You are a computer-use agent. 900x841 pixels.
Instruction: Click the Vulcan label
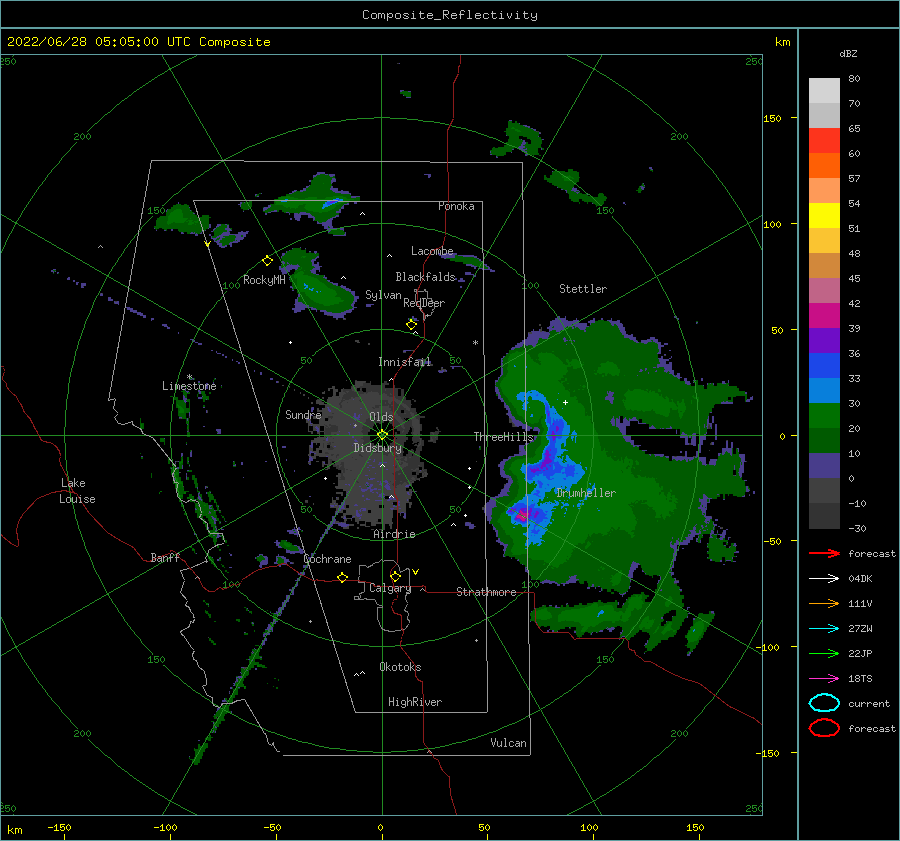[508, 743]
